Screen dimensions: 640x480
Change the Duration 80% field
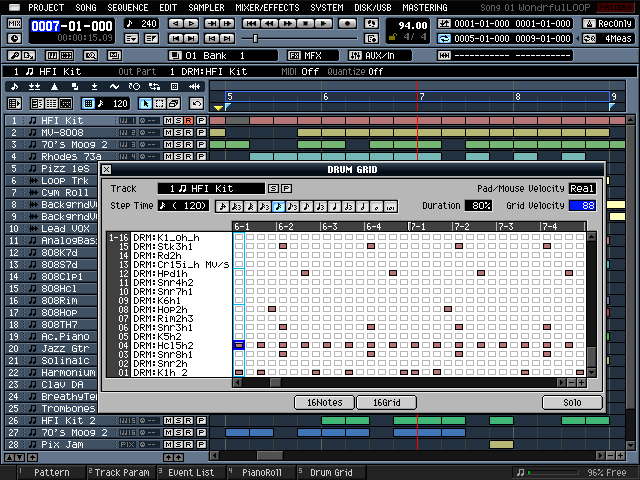[478, 206]
